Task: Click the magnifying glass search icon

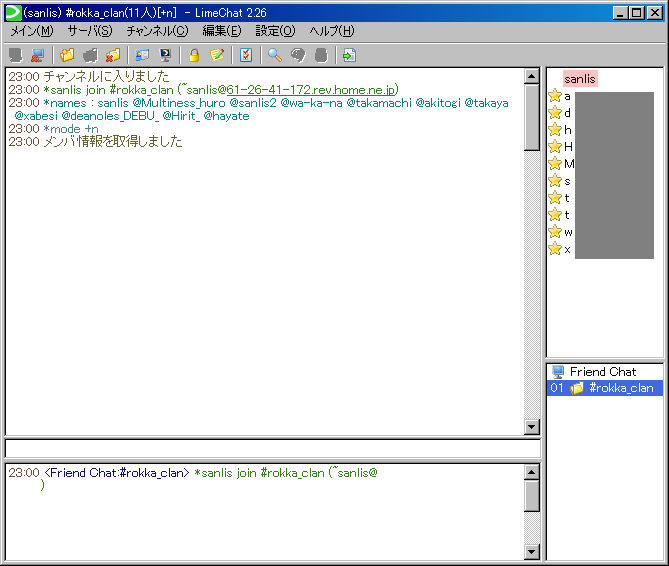Action: [275, 55]
